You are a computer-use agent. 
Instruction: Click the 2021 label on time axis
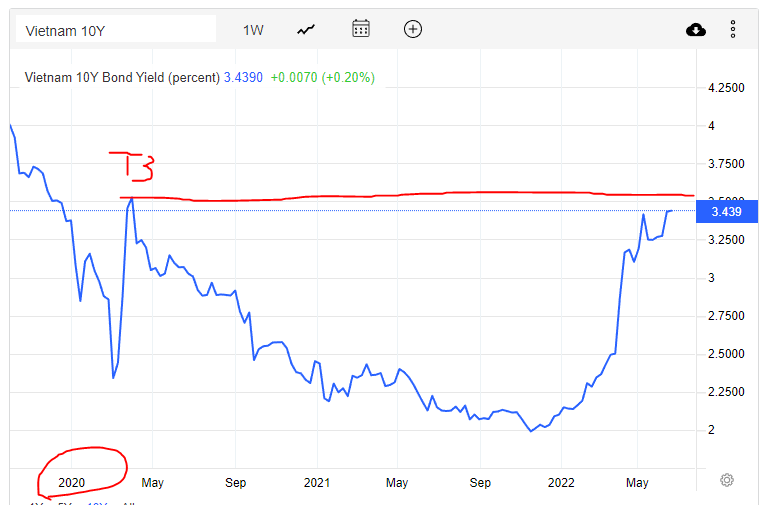[317, 482]
